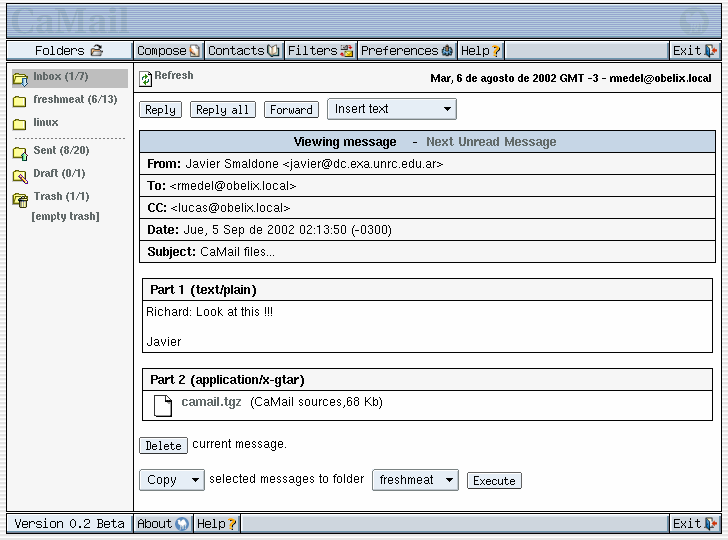This screenshot has width=728, height=540.
Task: Click the Refresh icon
Action: 146,79
